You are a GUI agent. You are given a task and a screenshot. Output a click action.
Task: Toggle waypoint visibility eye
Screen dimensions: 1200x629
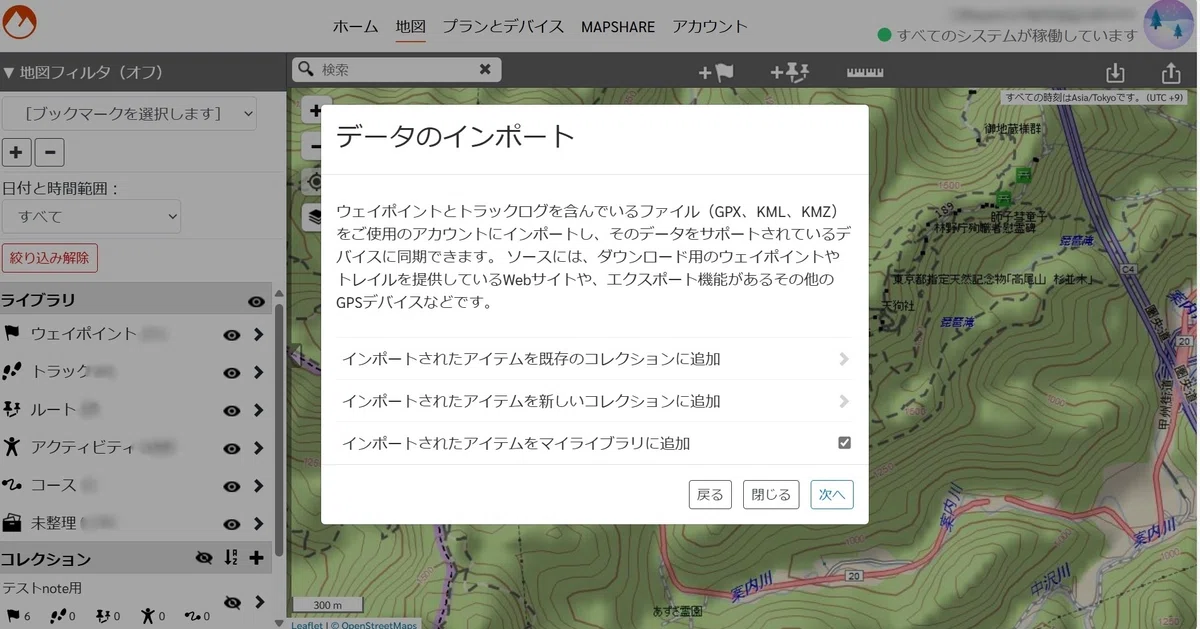pos(232,335)
